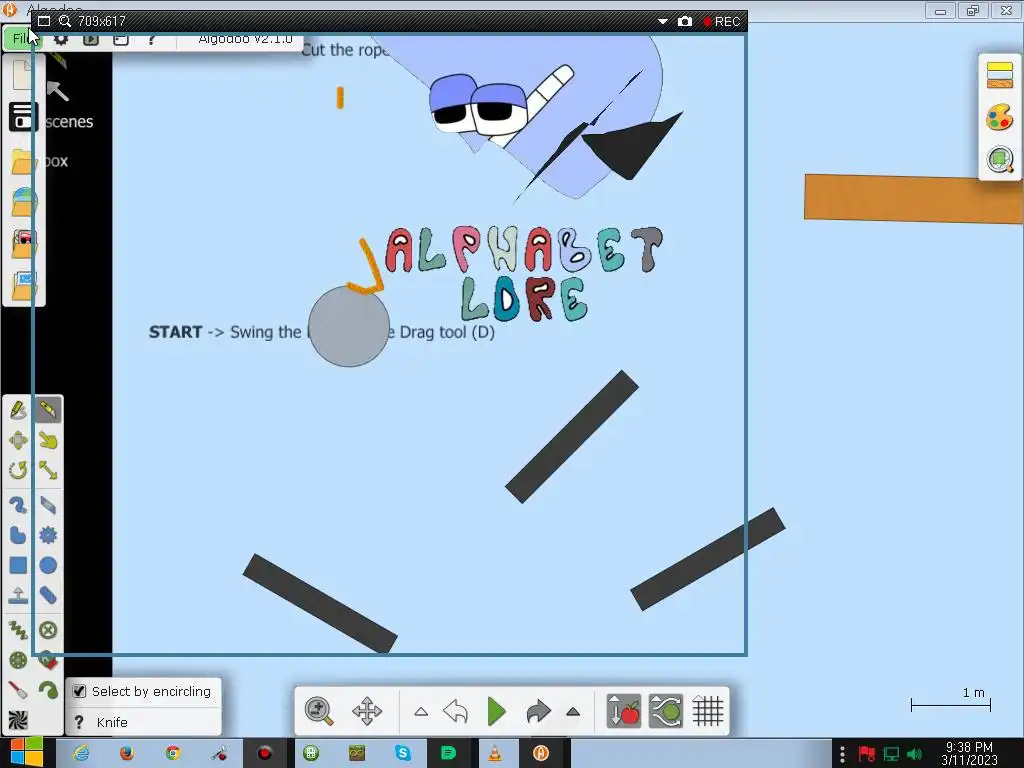Open the options gear menu
1024x768 pixels.
coord(61,40)
